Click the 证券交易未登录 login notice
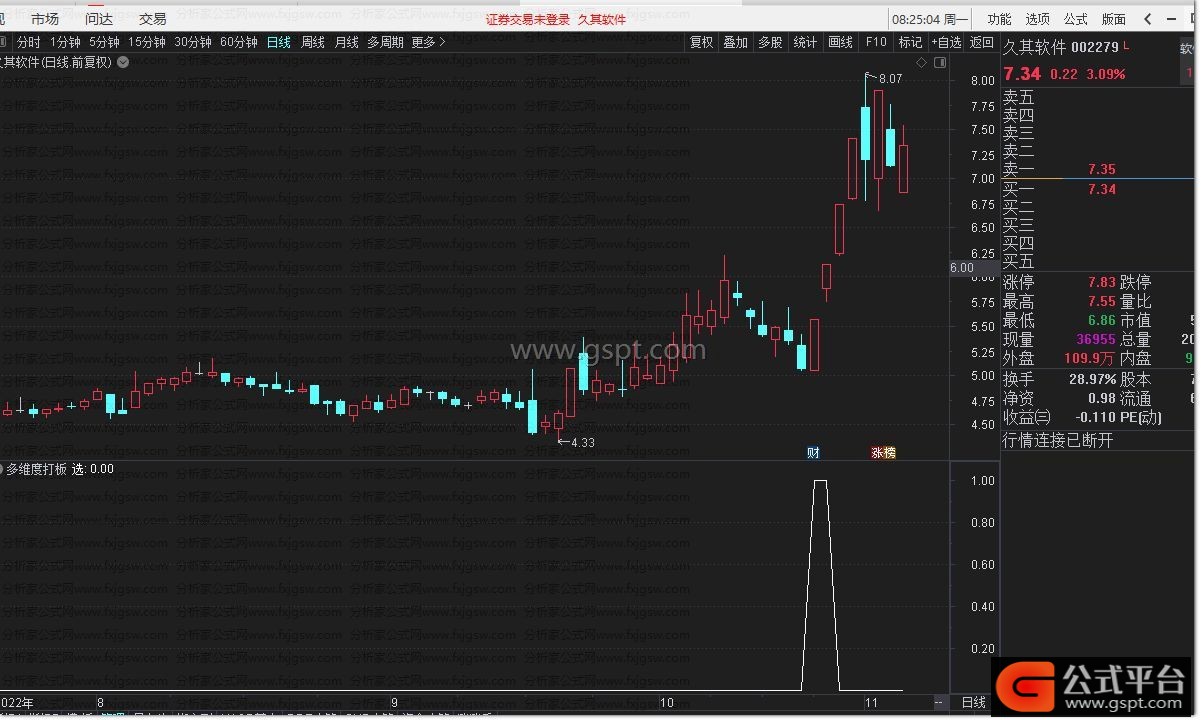1201x720 pixels. [528, 20]
